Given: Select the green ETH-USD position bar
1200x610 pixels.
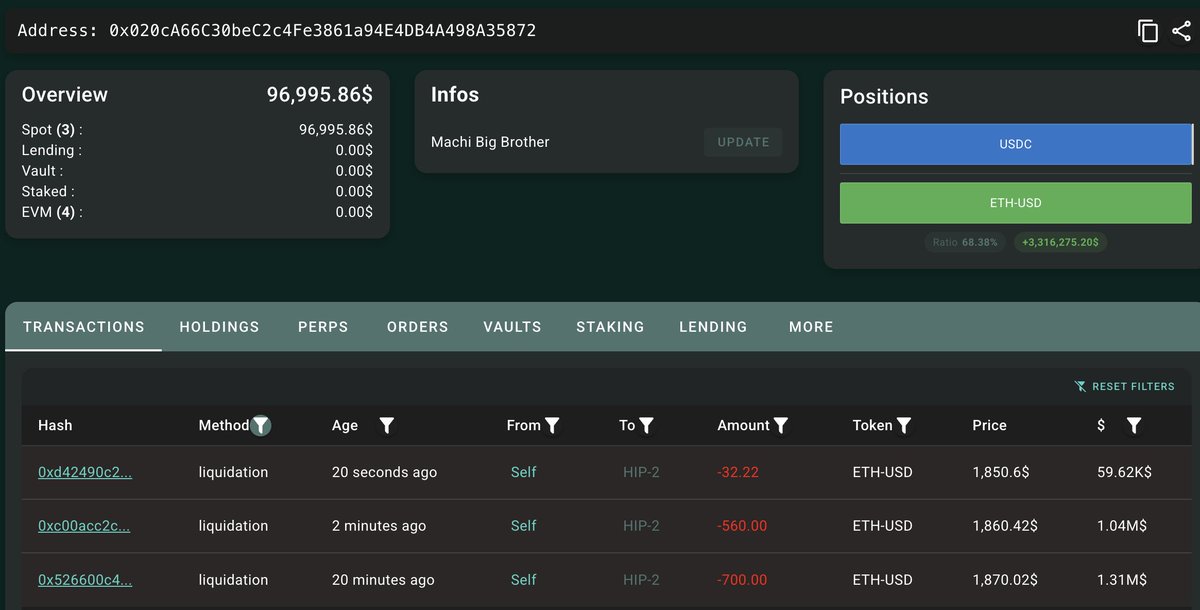Looking at the screenshot, I should pos(1016,203).
